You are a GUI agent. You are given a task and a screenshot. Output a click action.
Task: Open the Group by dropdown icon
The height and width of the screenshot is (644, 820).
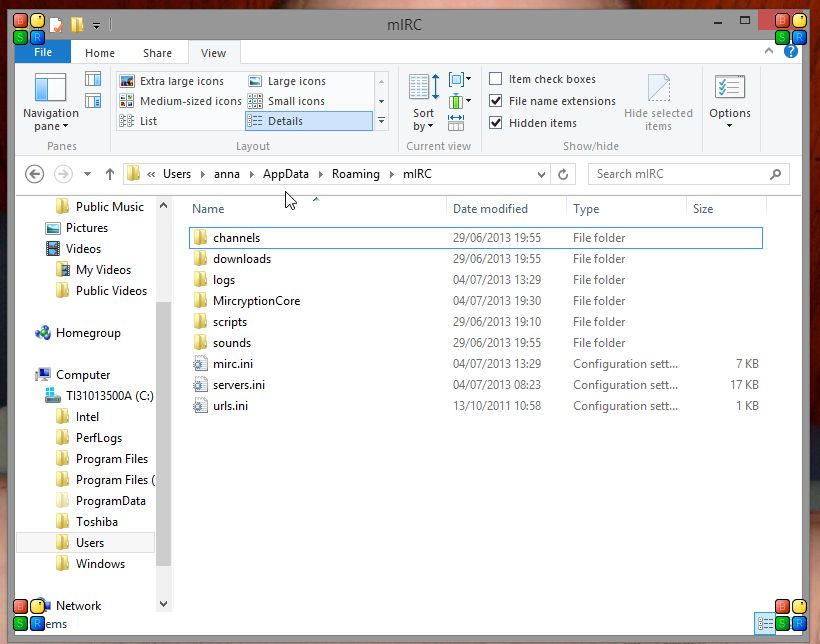460,80
